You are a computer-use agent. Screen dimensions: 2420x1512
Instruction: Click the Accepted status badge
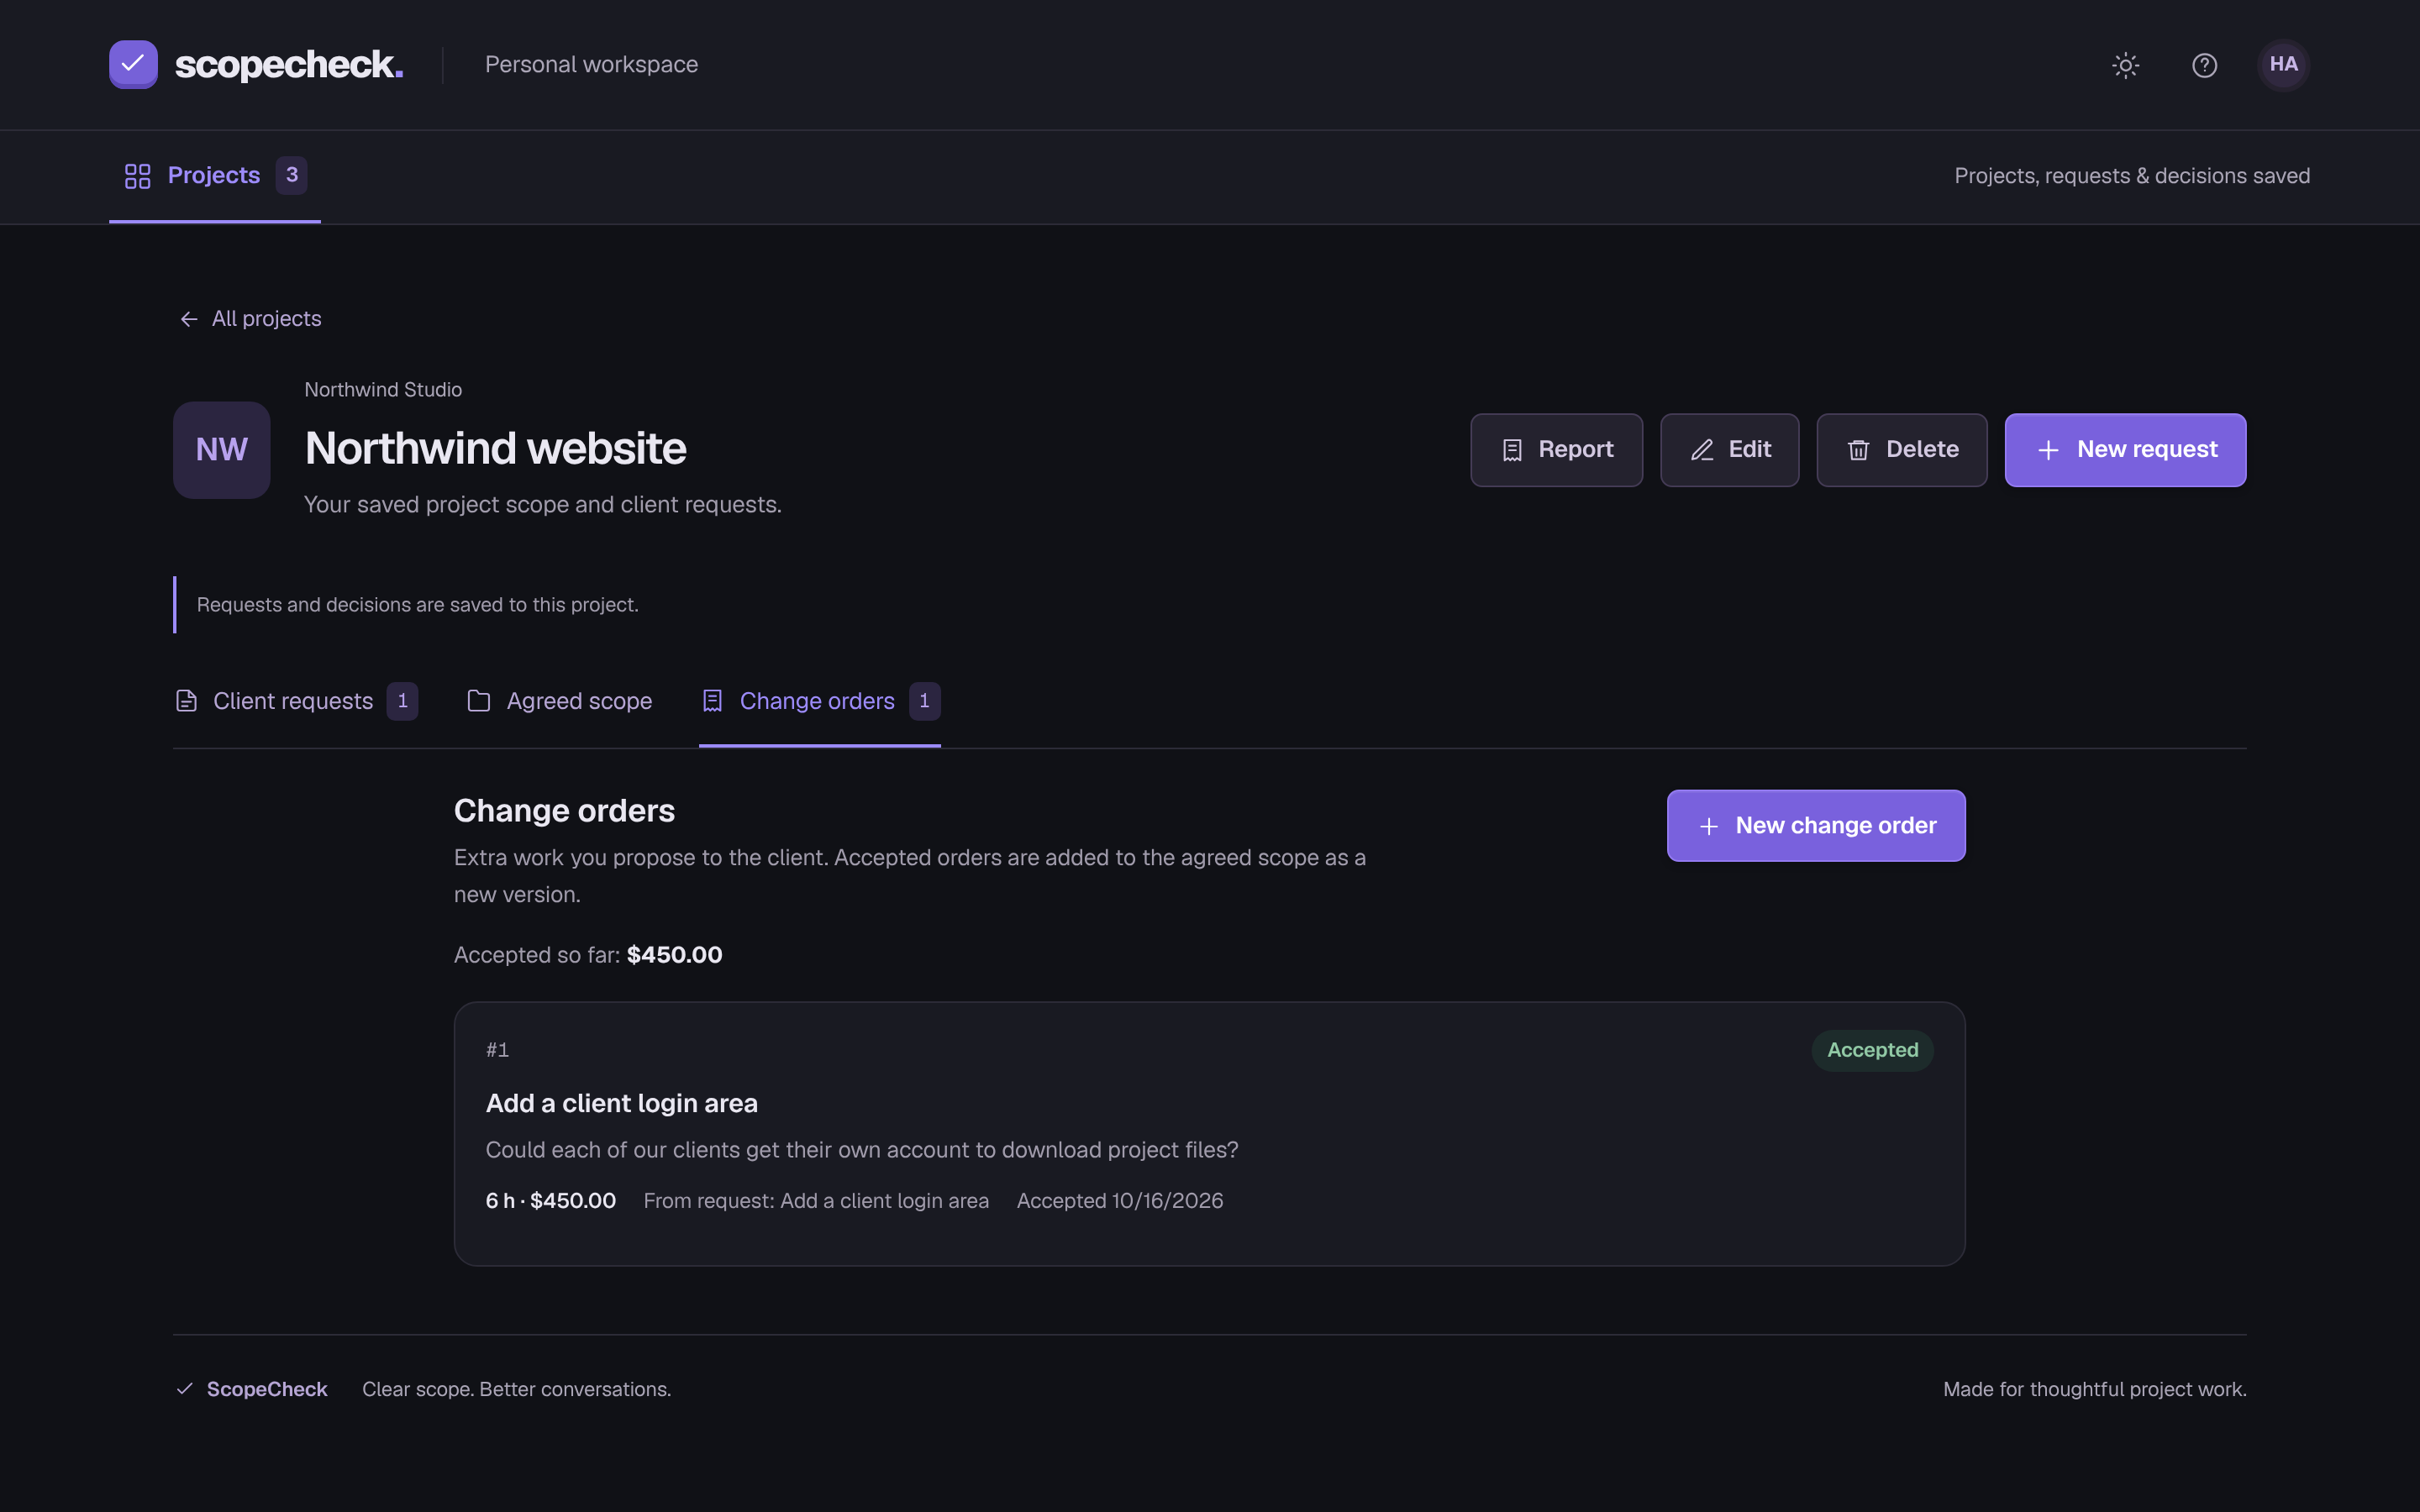(1872, 1050)
